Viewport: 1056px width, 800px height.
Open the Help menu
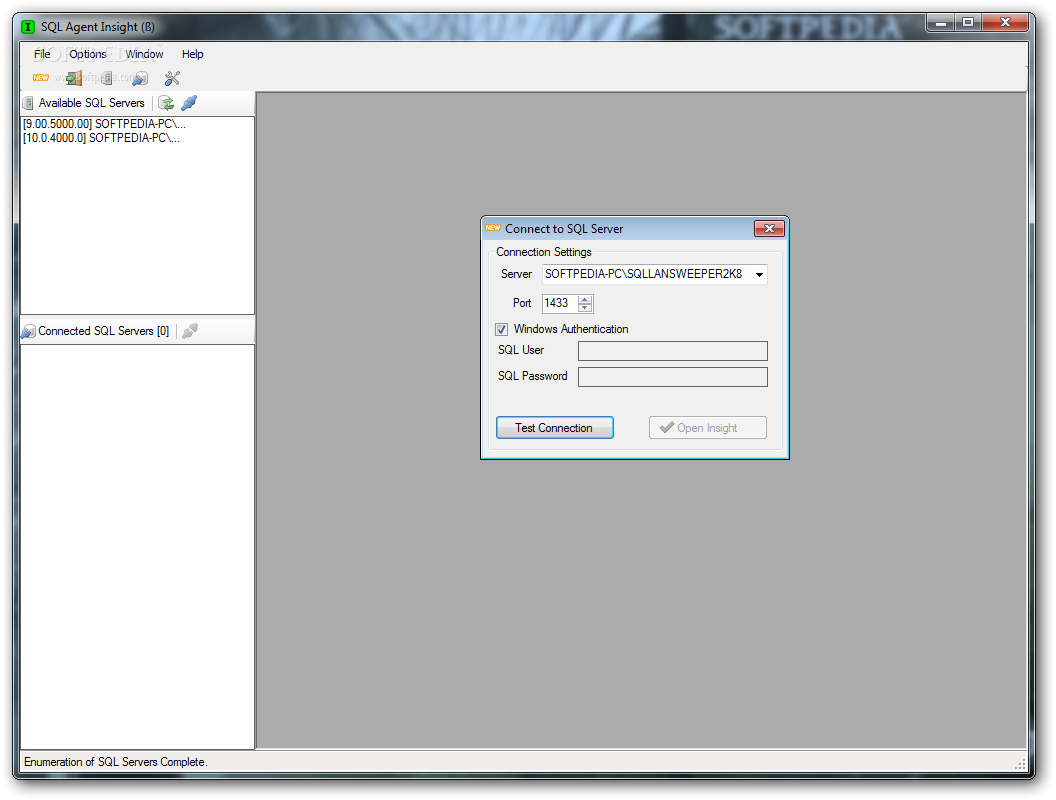193,54
